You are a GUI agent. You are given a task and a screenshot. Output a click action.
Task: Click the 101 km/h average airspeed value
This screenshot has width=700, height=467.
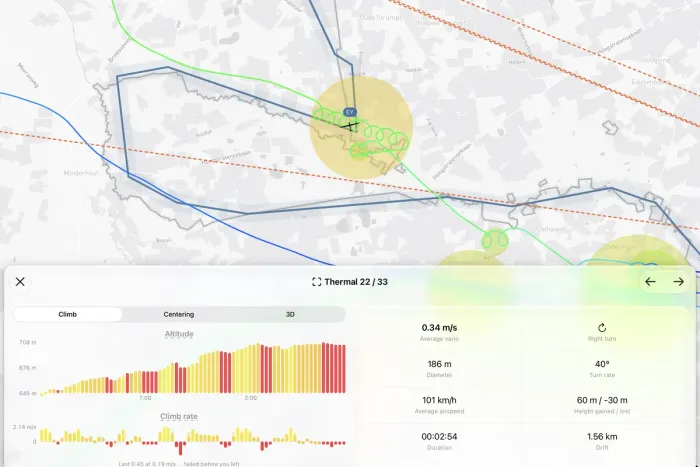pos(439,400)
